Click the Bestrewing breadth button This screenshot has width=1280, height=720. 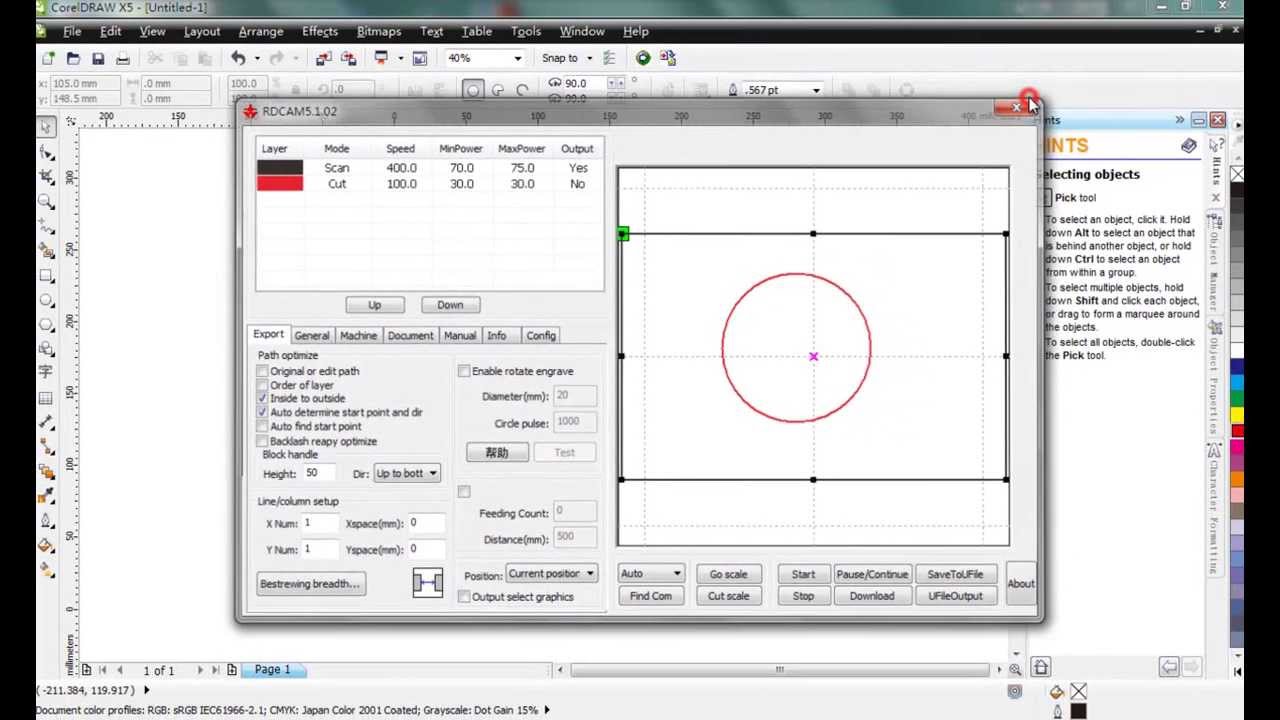tap(310, 584)
